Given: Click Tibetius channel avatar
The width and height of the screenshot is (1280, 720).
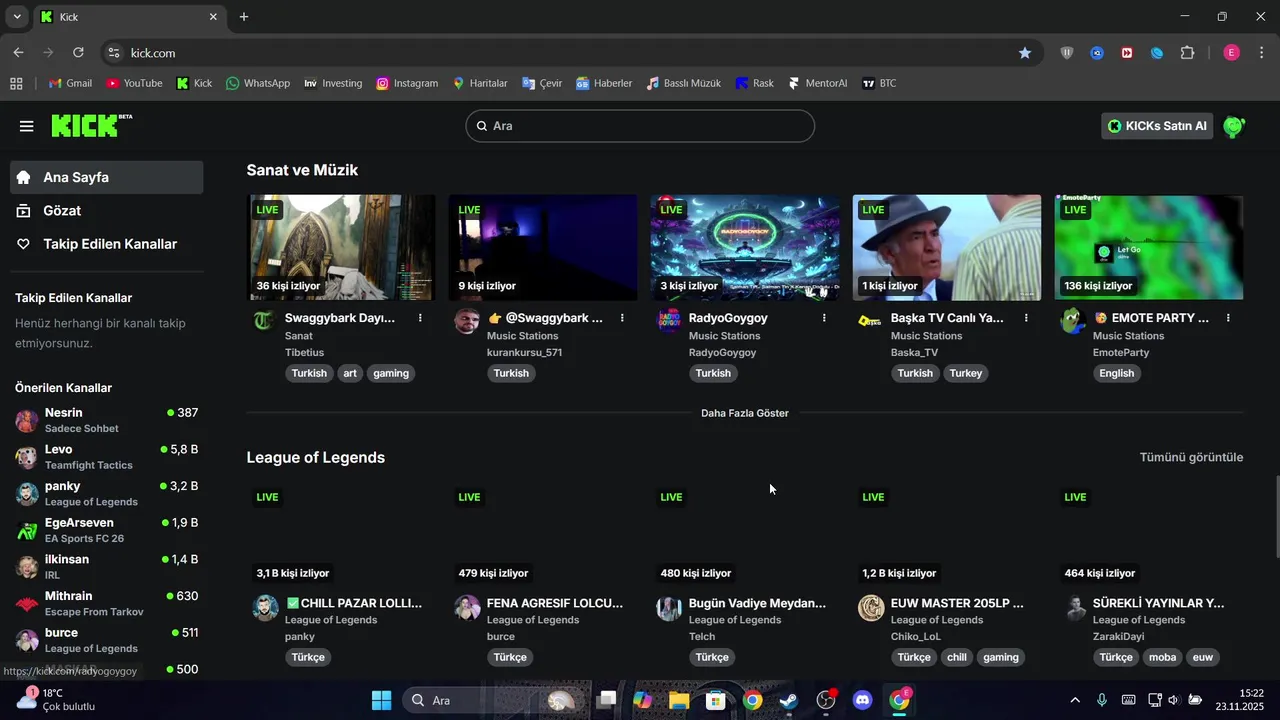Looking at the screenshot, I should click(265, 321).
